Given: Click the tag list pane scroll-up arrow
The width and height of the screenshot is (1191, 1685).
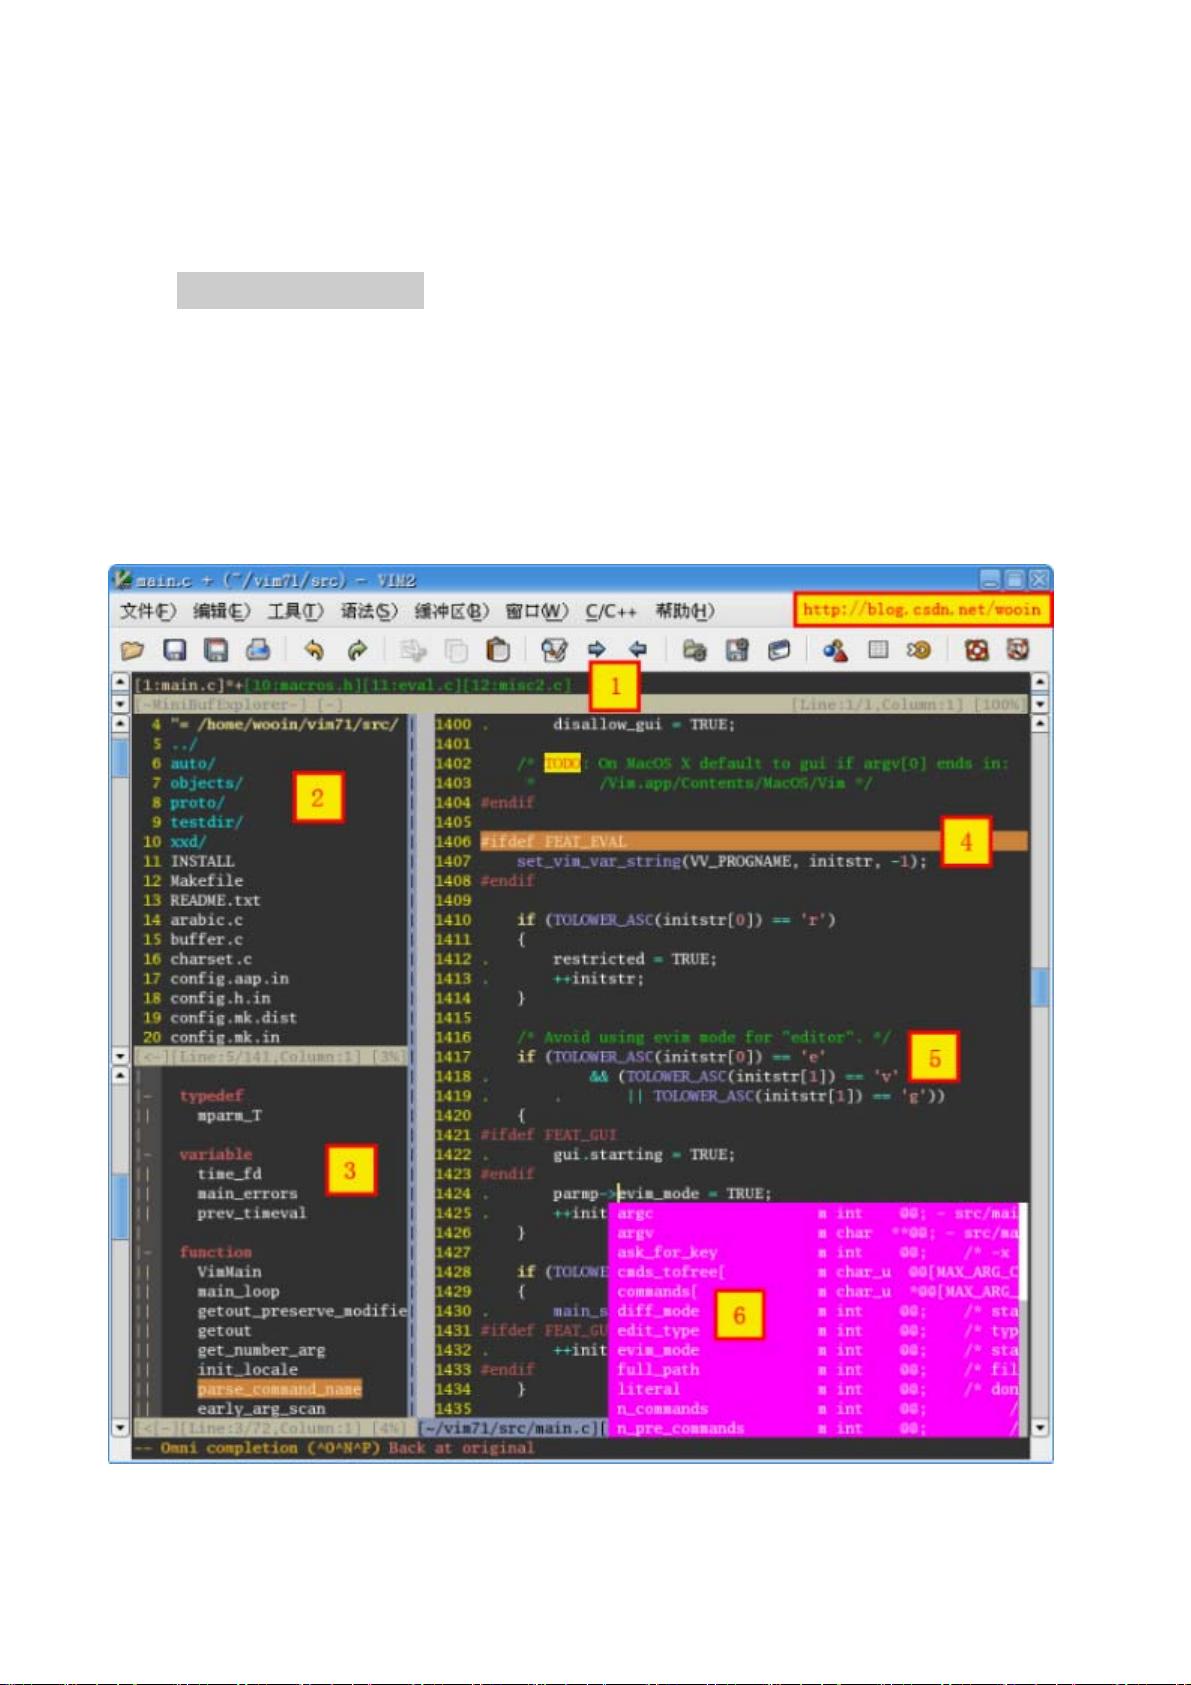Looking at the screenshot, I should point(120,1076).
